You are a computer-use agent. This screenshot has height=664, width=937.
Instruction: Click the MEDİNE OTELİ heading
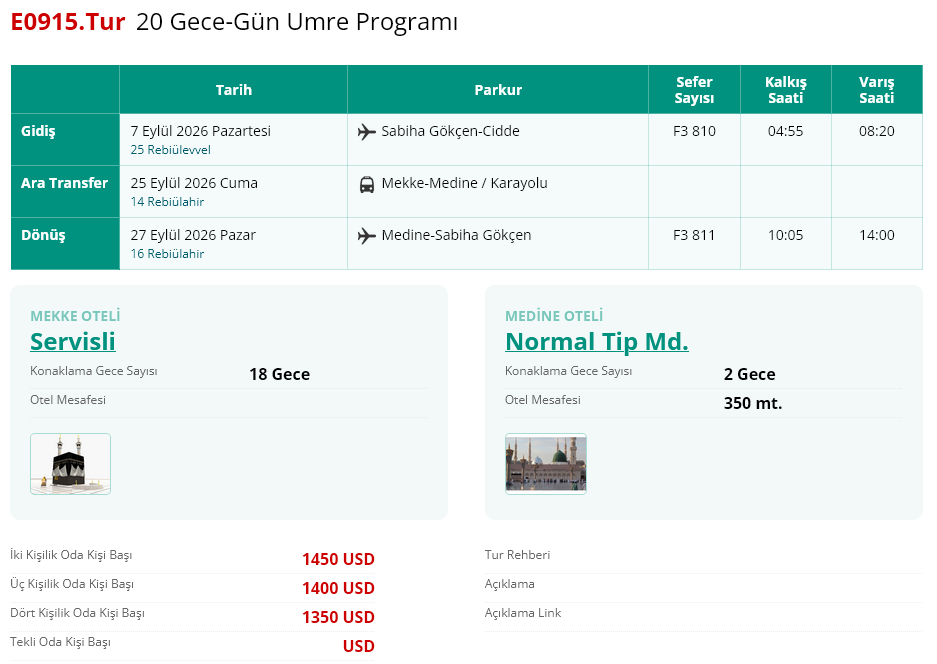(554, 316)
